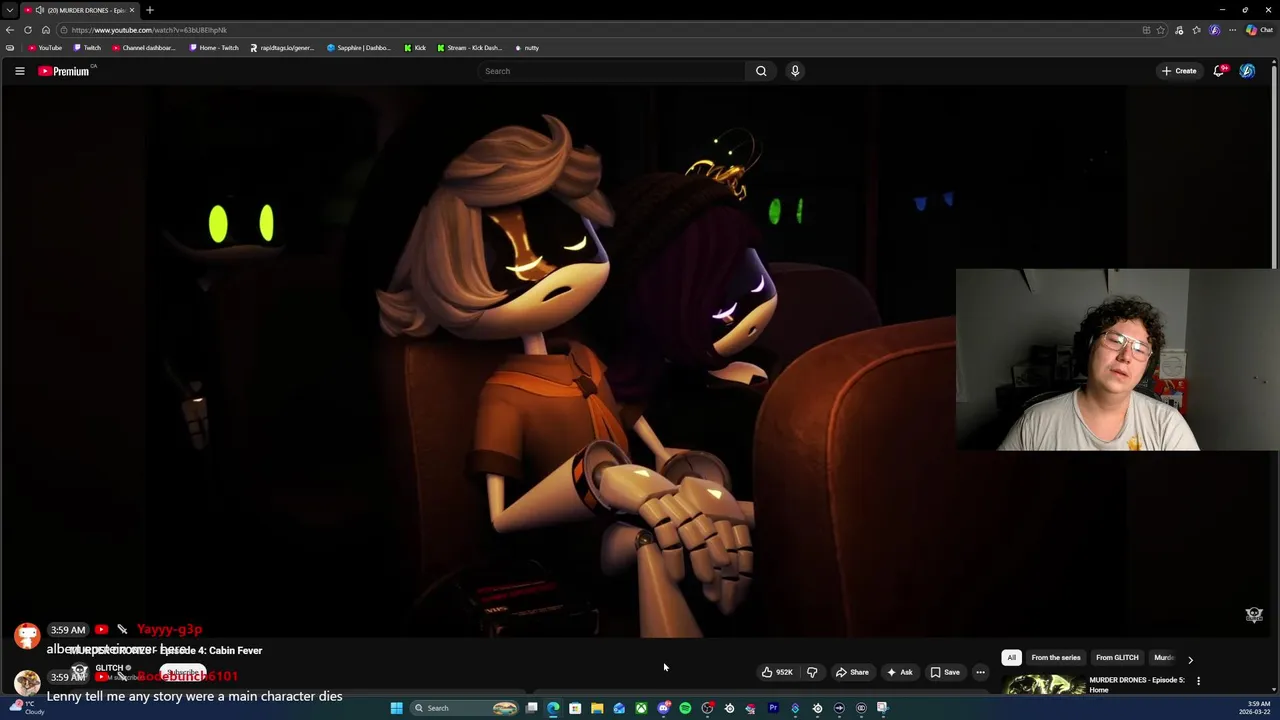This screenshot has height=720, width=1280.
Task: Open the Kick bookmark
Action: tap(415, 48)
